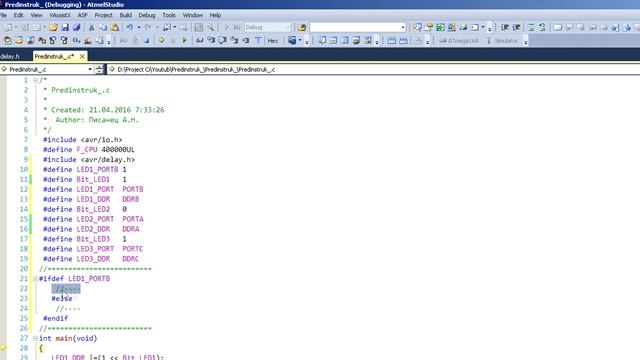Click the Increase Indent icon

coord(516,27)
